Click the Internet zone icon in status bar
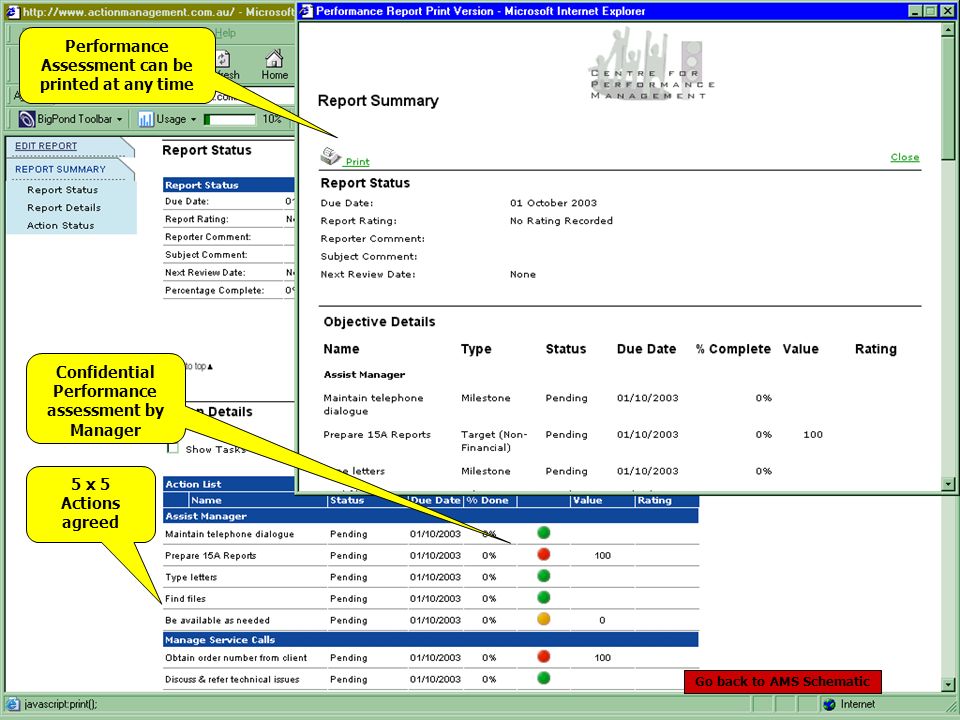 pos(829,704)
